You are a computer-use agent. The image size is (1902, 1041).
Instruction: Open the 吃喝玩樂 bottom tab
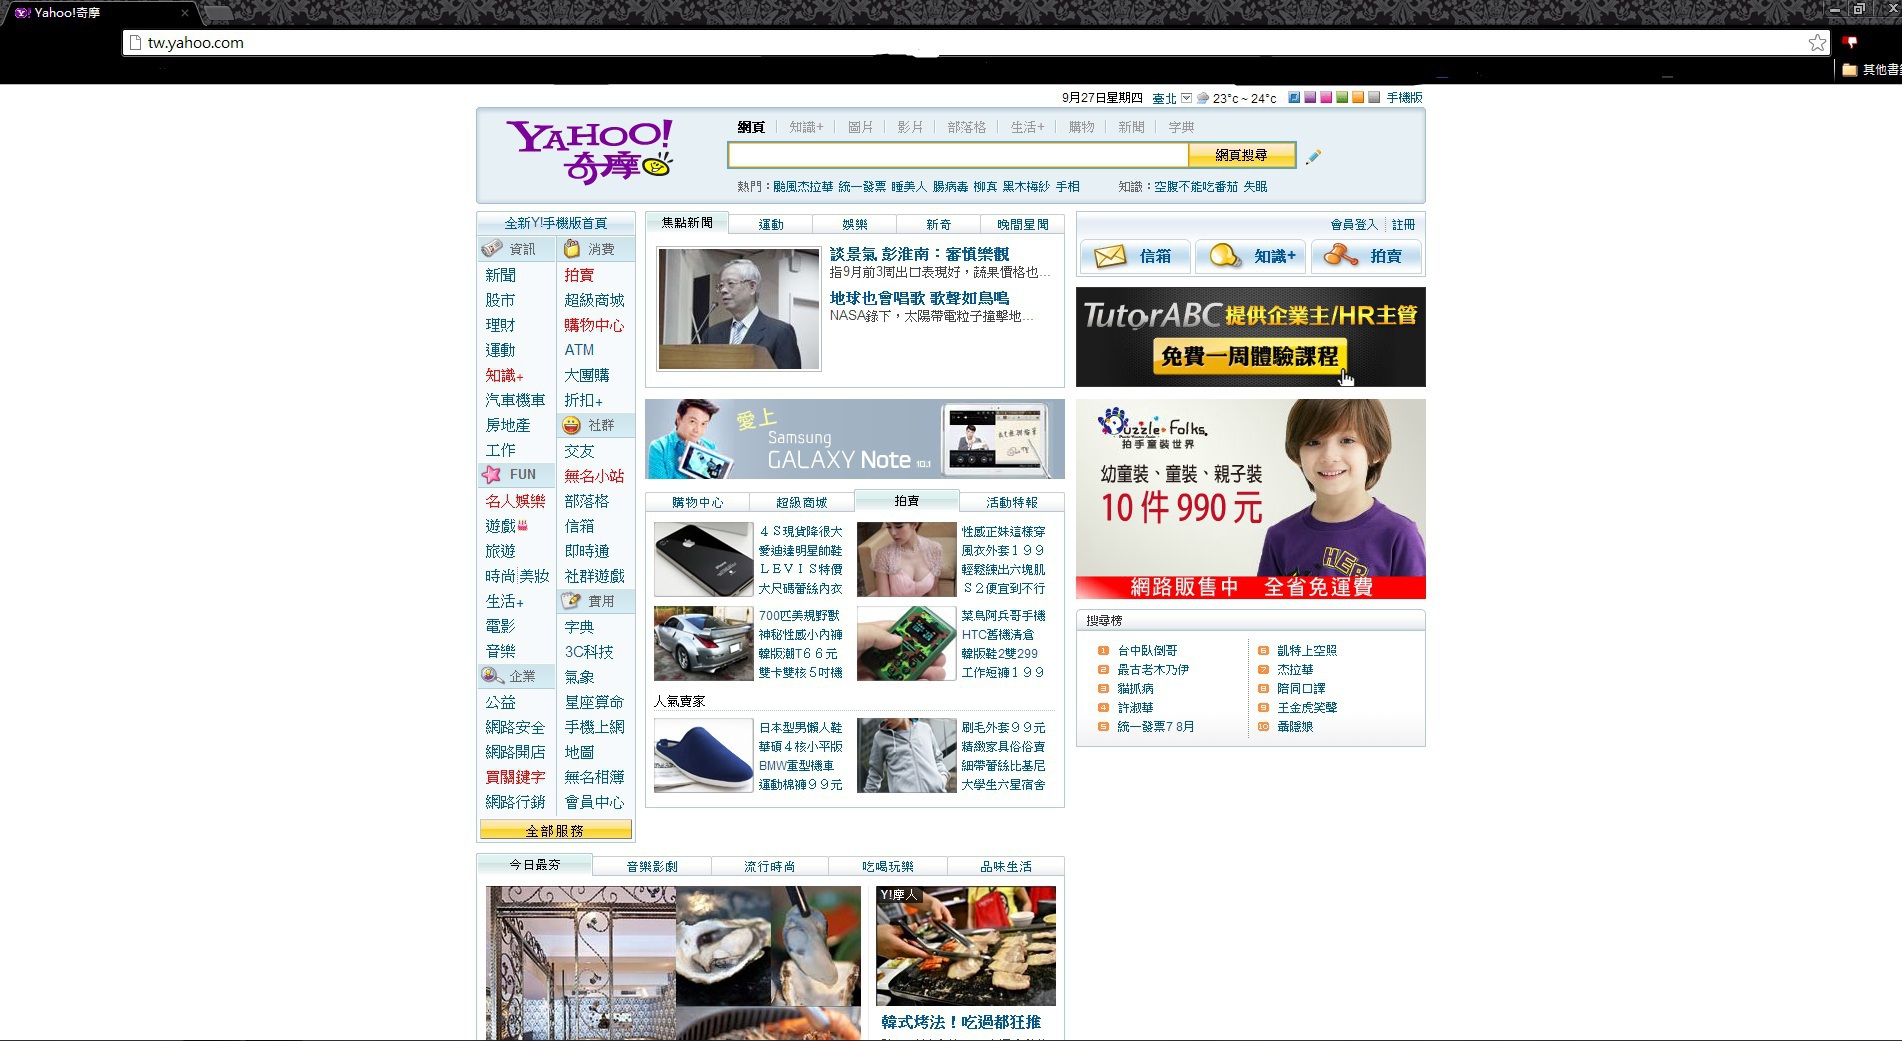click(x=888, y=866)
